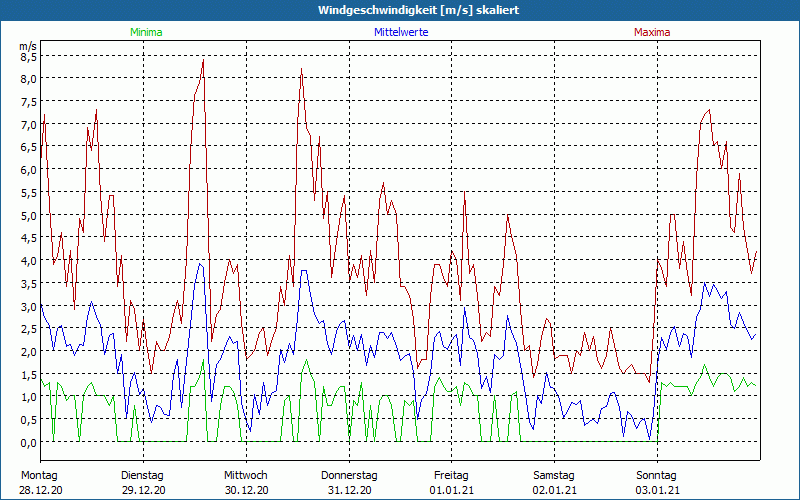Click the '5,5' y-axis value
800x500 pixels.
pos(29,192)
